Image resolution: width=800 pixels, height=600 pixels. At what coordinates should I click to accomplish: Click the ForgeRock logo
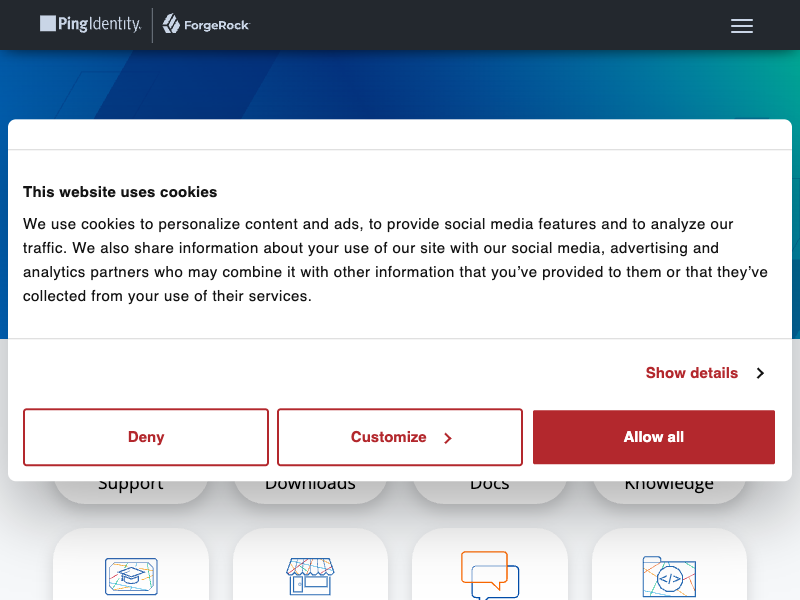point(206,24)
